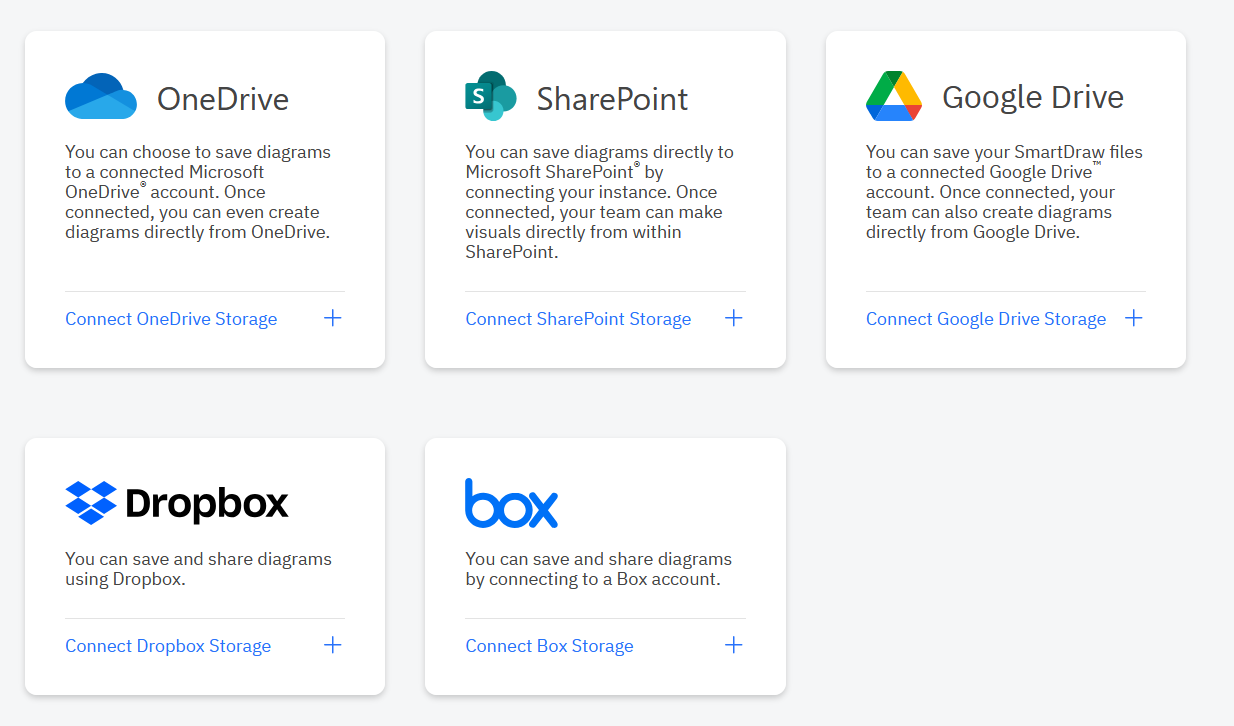The image size is (1234, 726).
Task: Choose the Connect Box Storage link
Action: point(549,646)
